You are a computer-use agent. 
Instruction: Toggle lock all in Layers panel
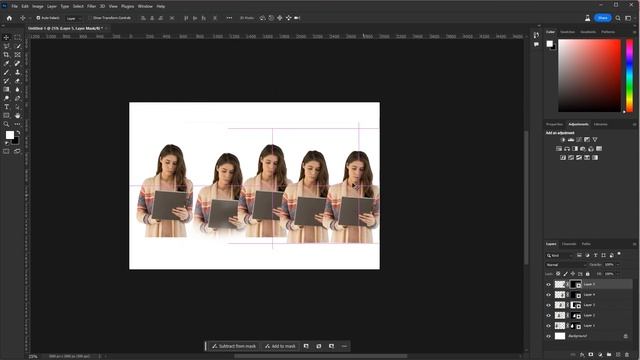point(588,274)
